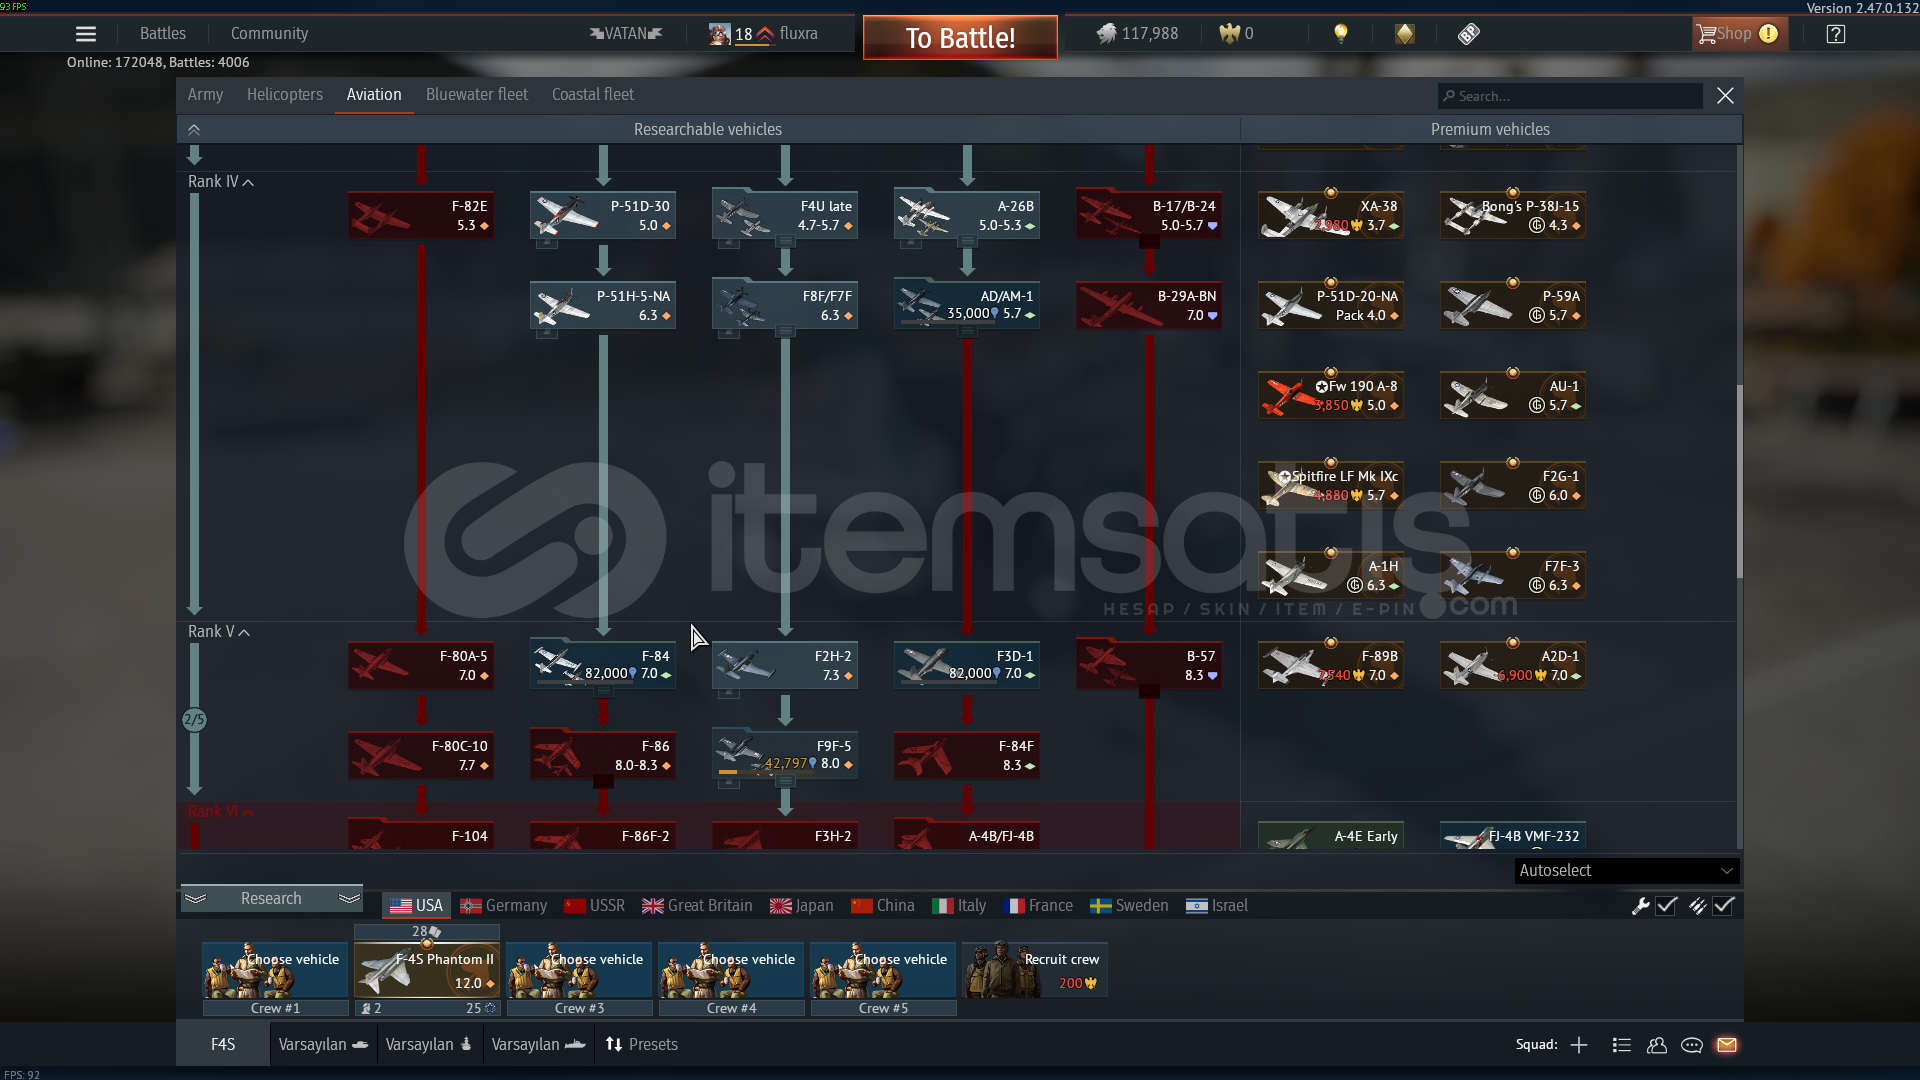Viewport: 1920px width, 1080px height.
Task: Open the lightbulb tips icon in top bar
Action: [x=1341, y=34]
